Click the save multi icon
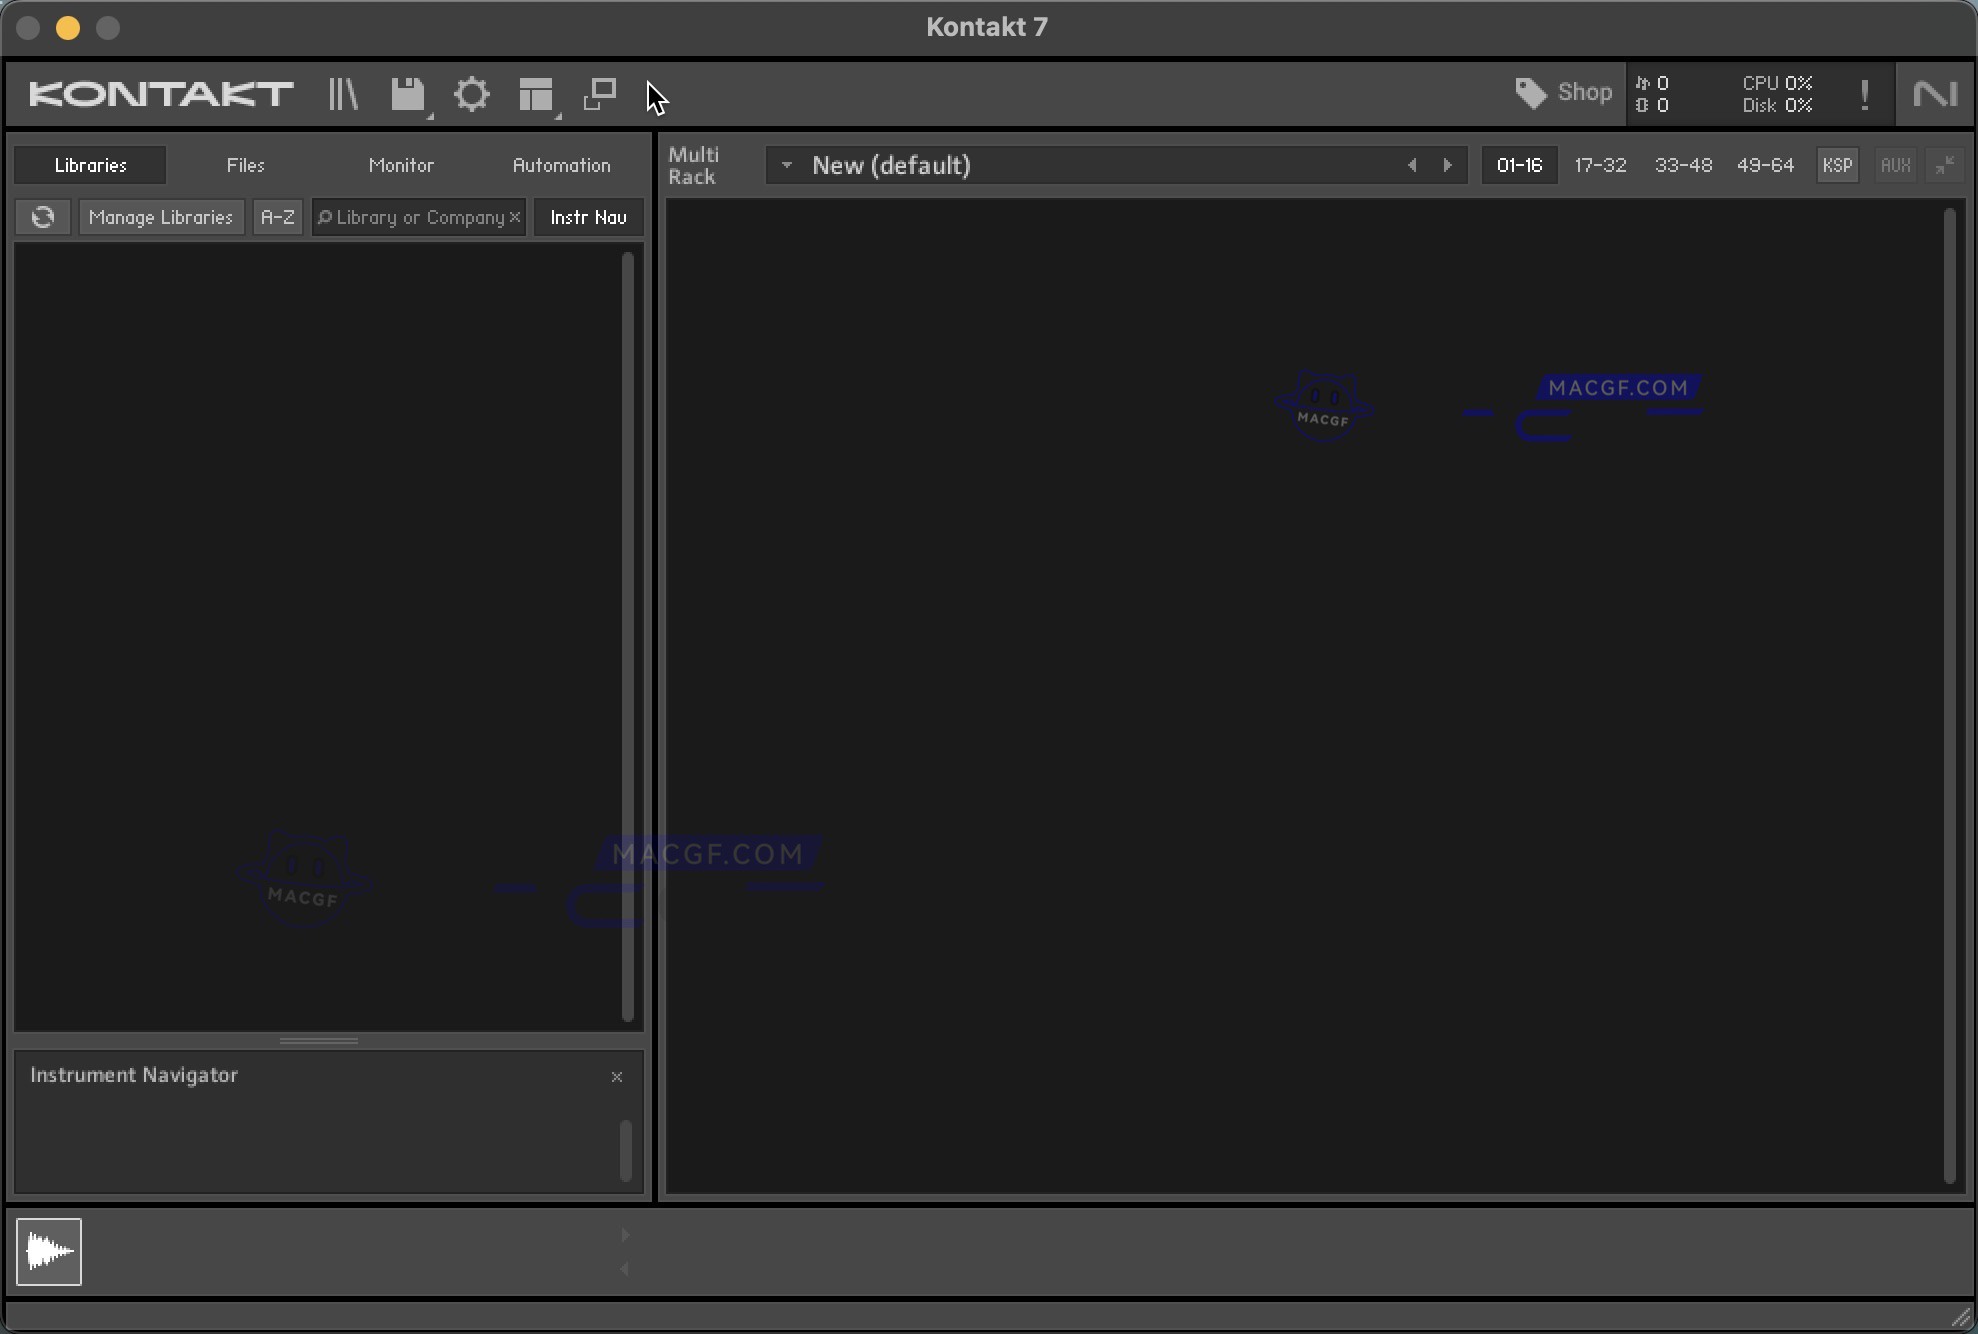 (x=408, y=94)
